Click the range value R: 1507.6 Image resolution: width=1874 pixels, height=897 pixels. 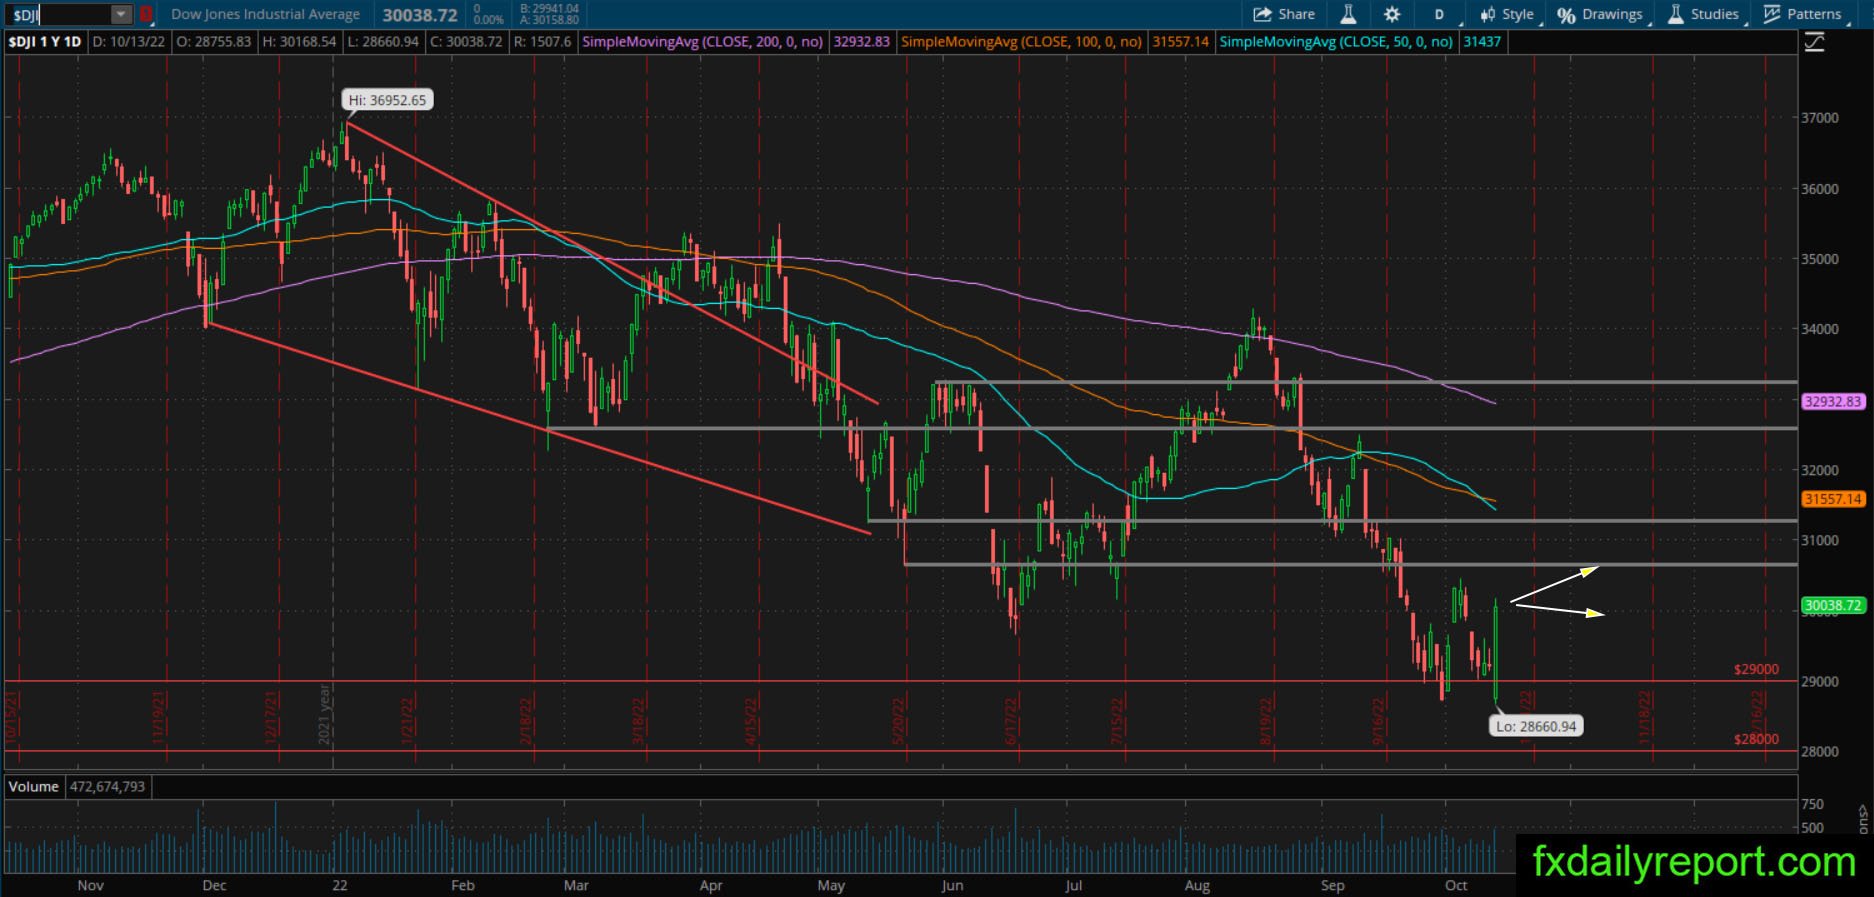tap(542, 42)
